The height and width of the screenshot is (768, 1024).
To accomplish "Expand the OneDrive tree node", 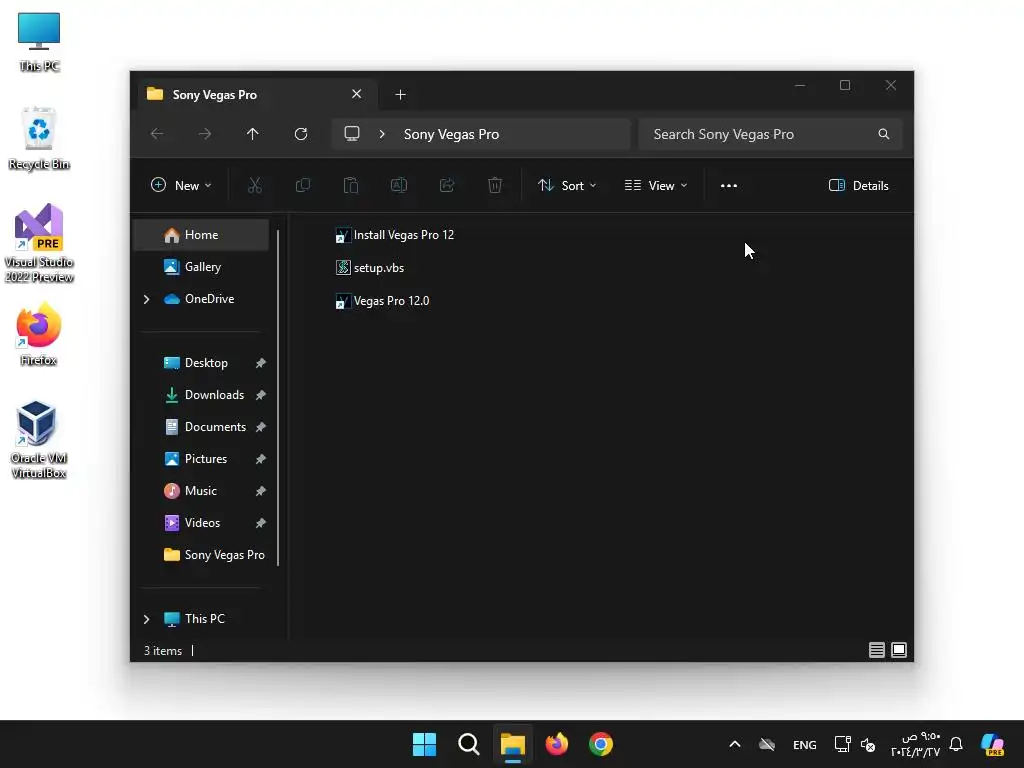I will coord(146,299).
